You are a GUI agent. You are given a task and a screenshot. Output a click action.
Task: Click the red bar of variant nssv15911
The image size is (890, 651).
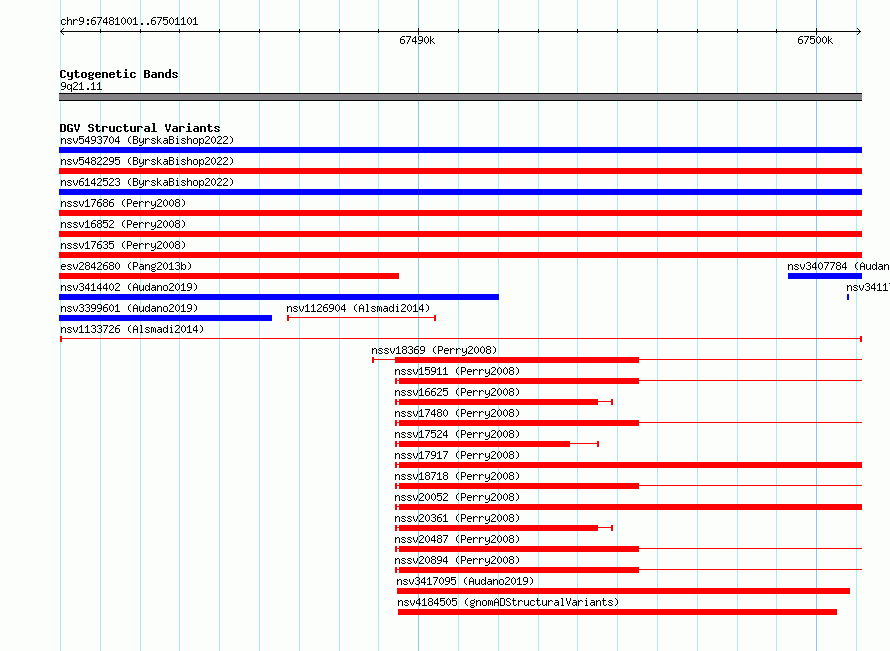coord(517,381)
